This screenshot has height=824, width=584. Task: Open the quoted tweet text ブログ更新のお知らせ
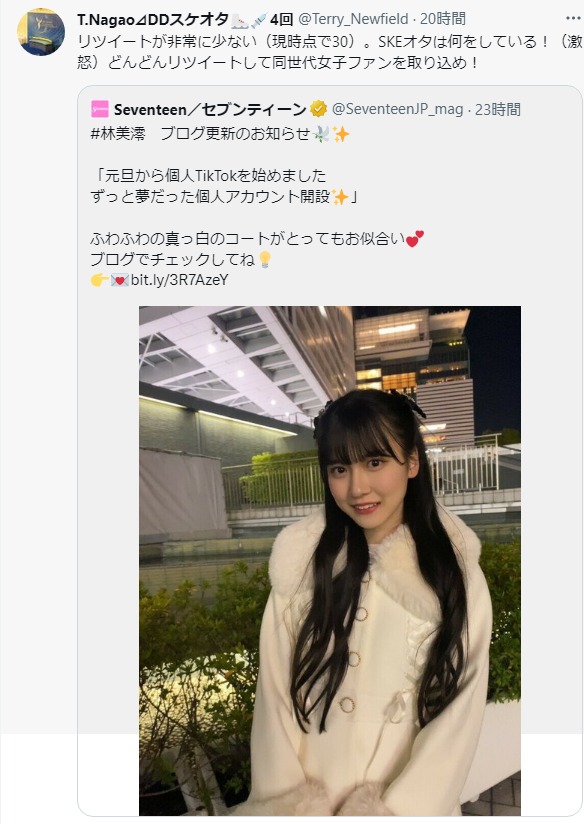(x=235, y=134)
